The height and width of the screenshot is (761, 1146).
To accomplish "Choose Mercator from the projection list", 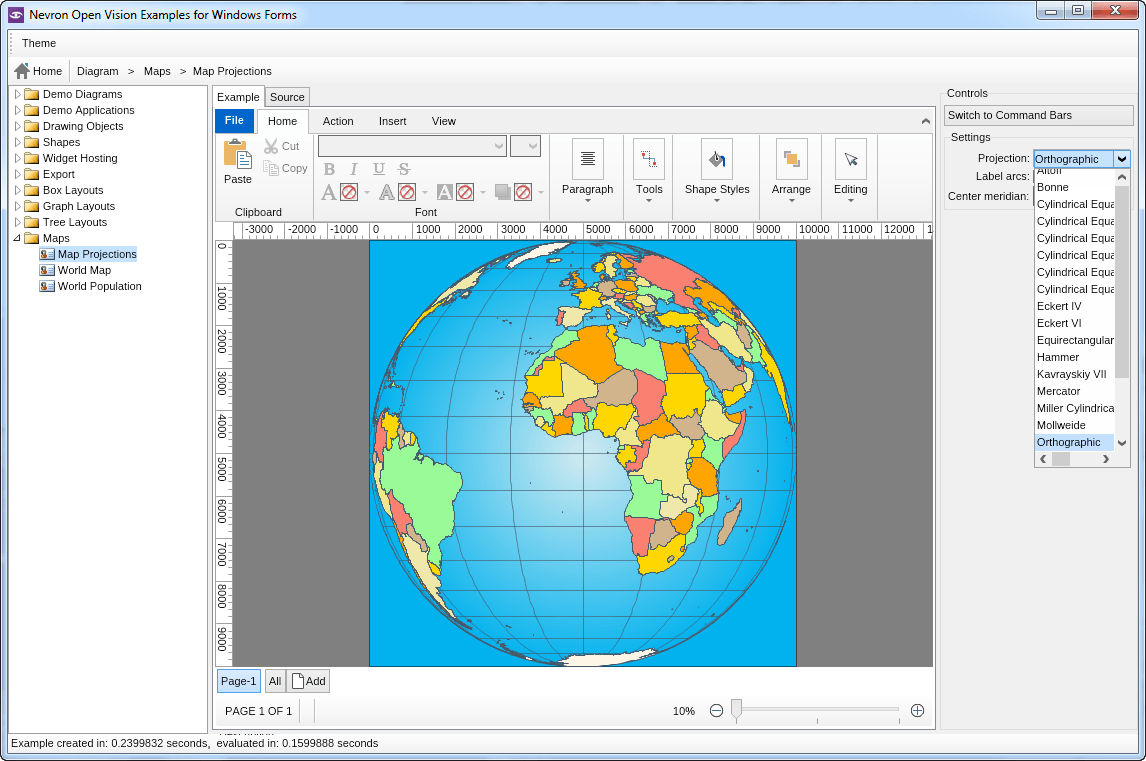I will (1058, 391).
